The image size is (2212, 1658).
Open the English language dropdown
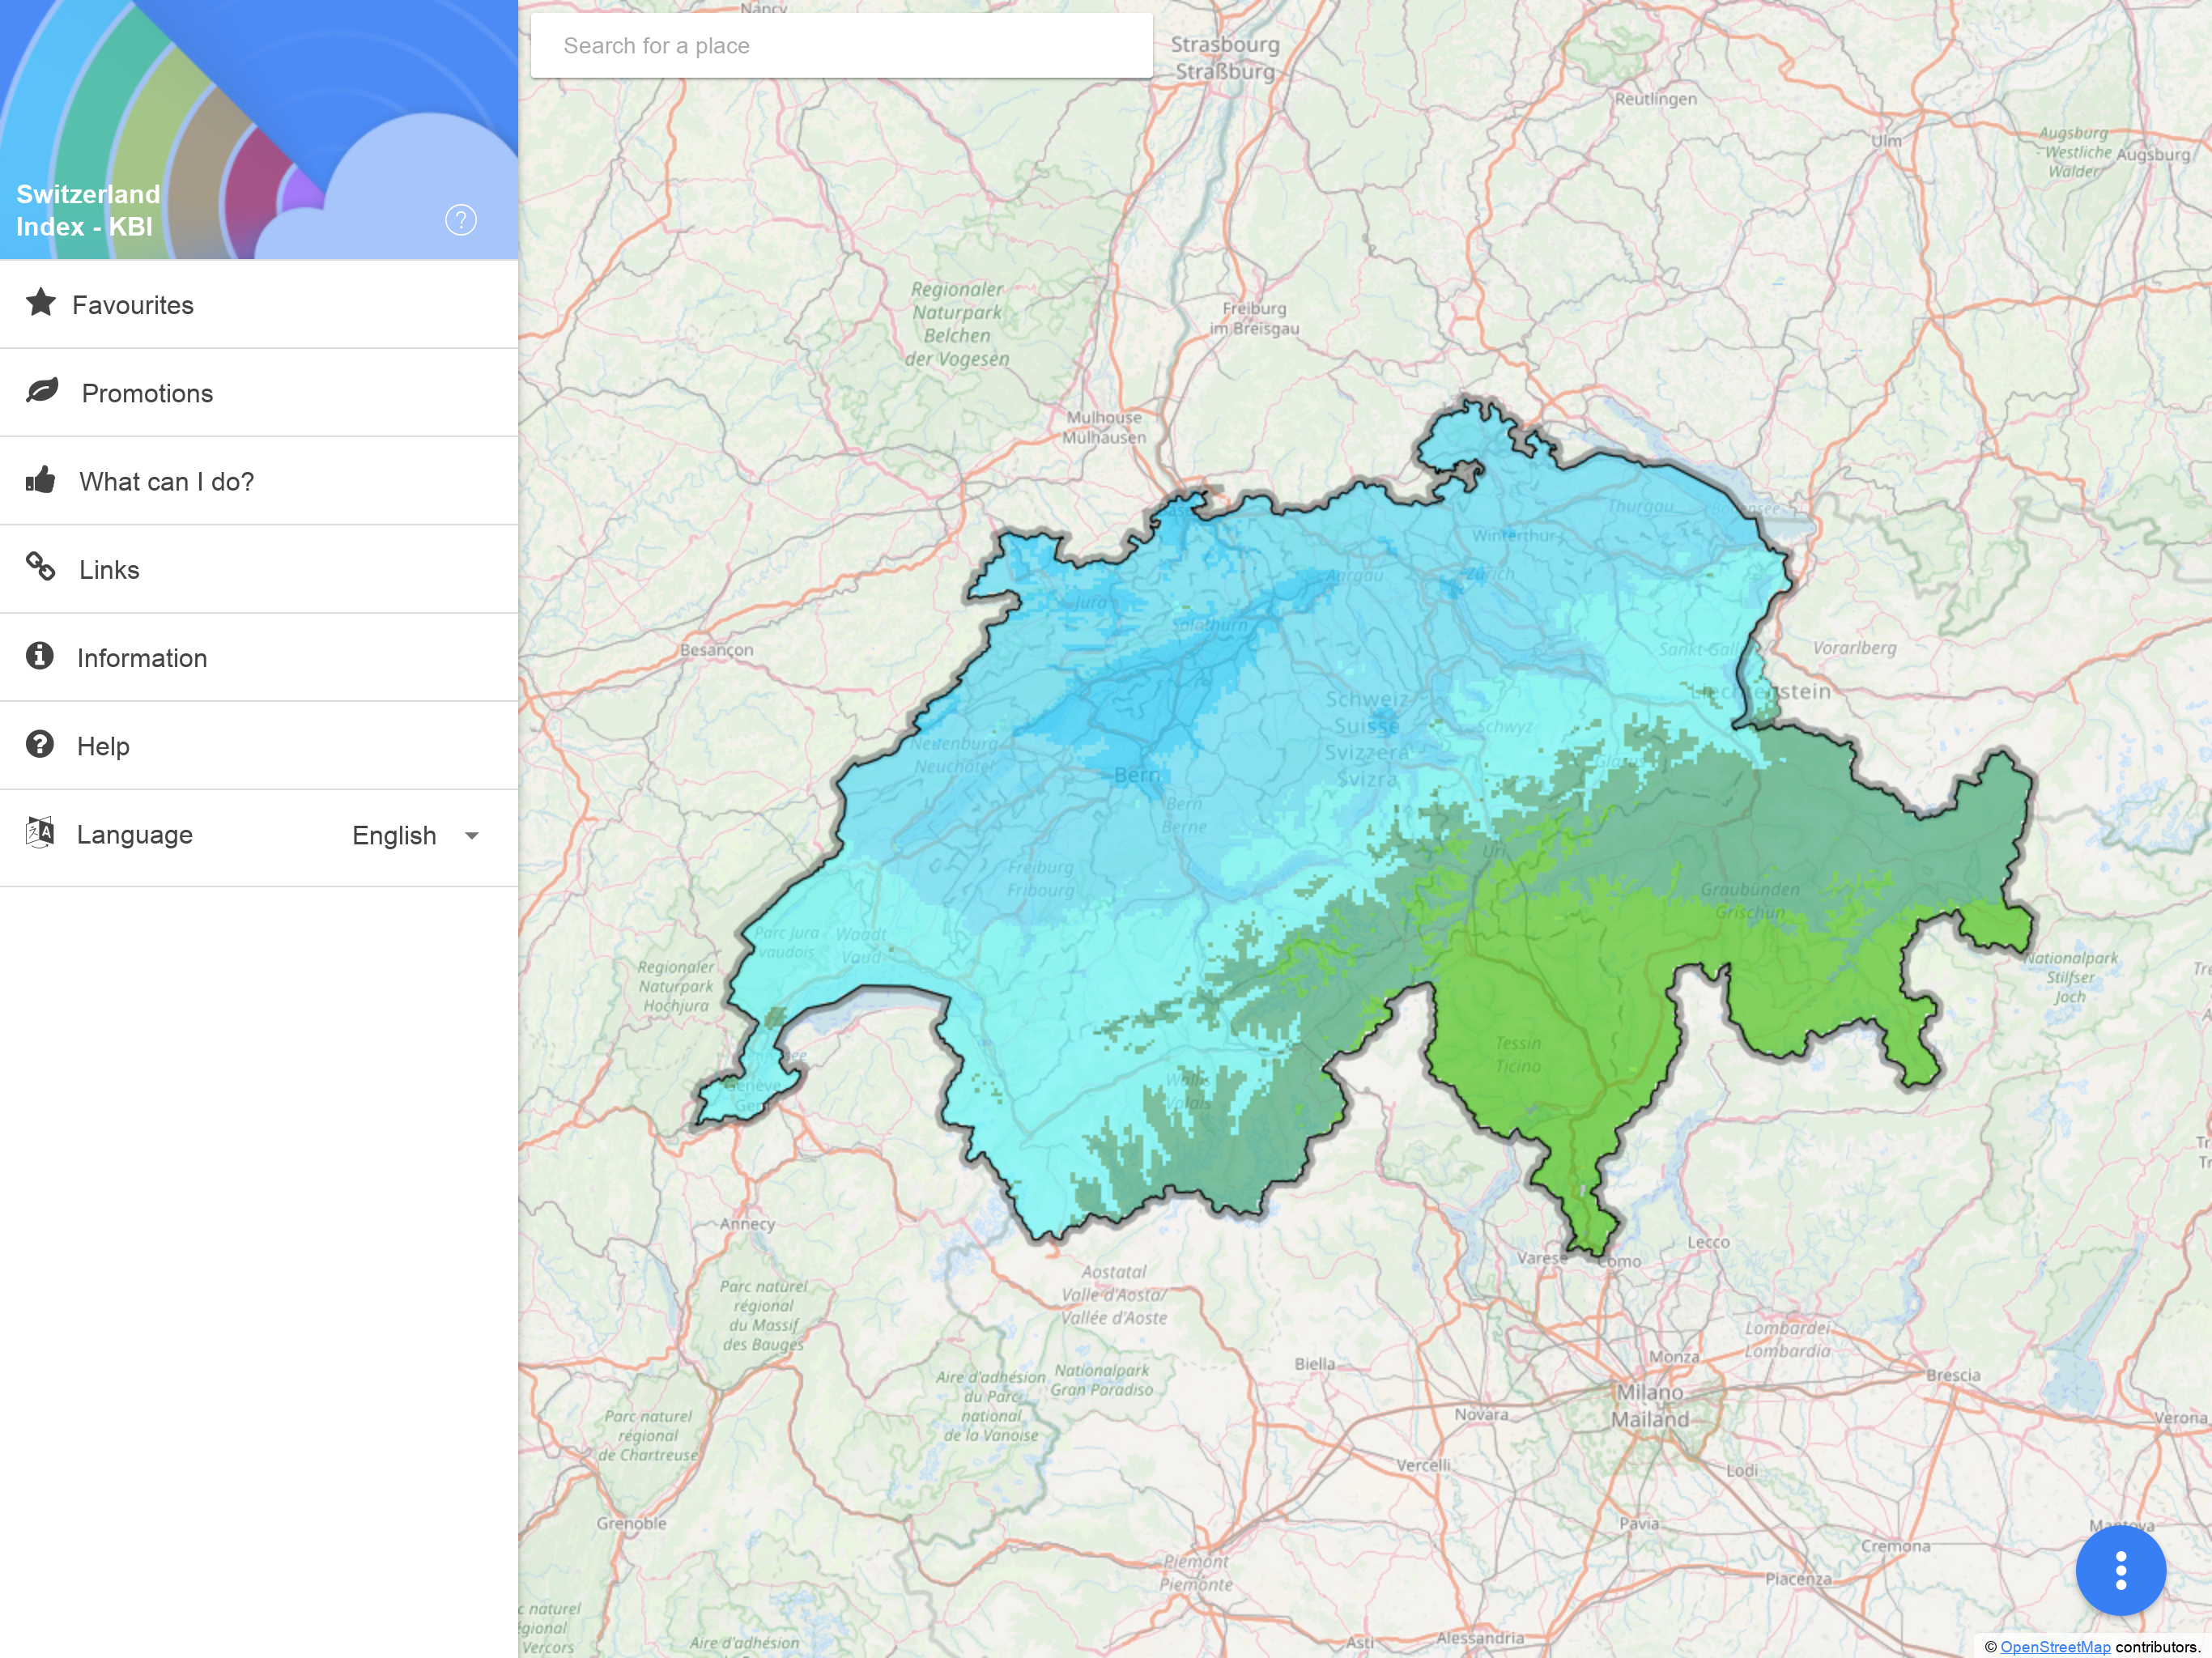(395, 836)
